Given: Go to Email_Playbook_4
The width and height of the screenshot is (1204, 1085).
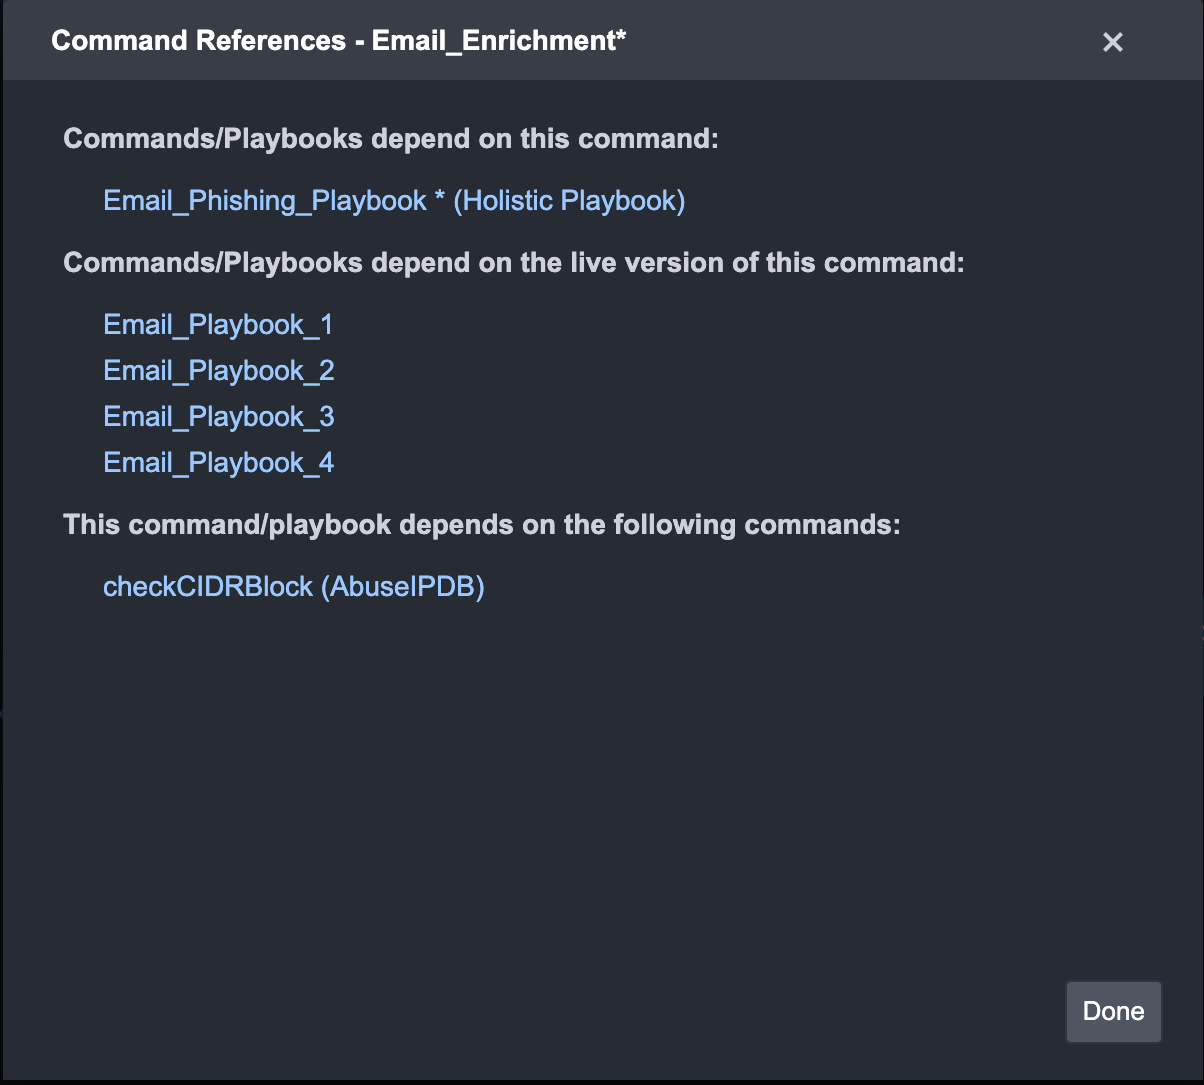Looking at the screenshot, I should 218,463.
